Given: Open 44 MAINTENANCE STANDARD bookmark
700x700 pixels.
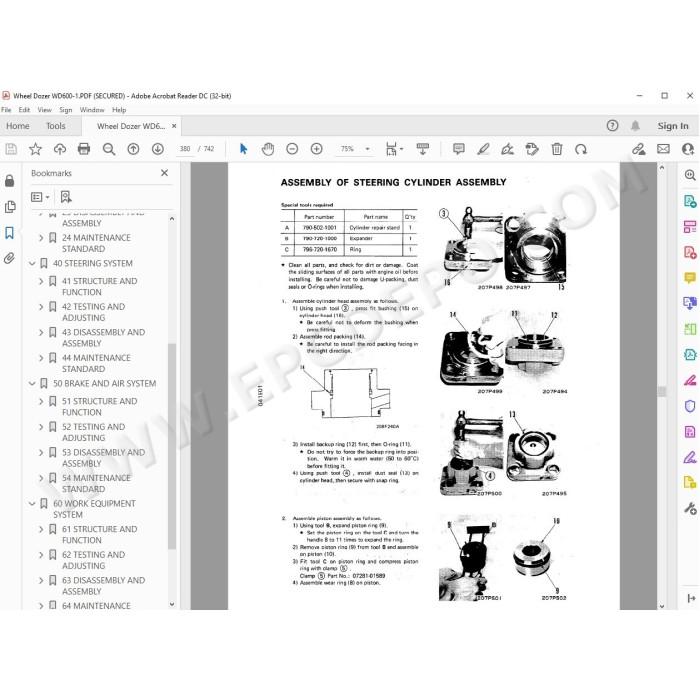Looking at the screenshot, I should coord(96,363).
